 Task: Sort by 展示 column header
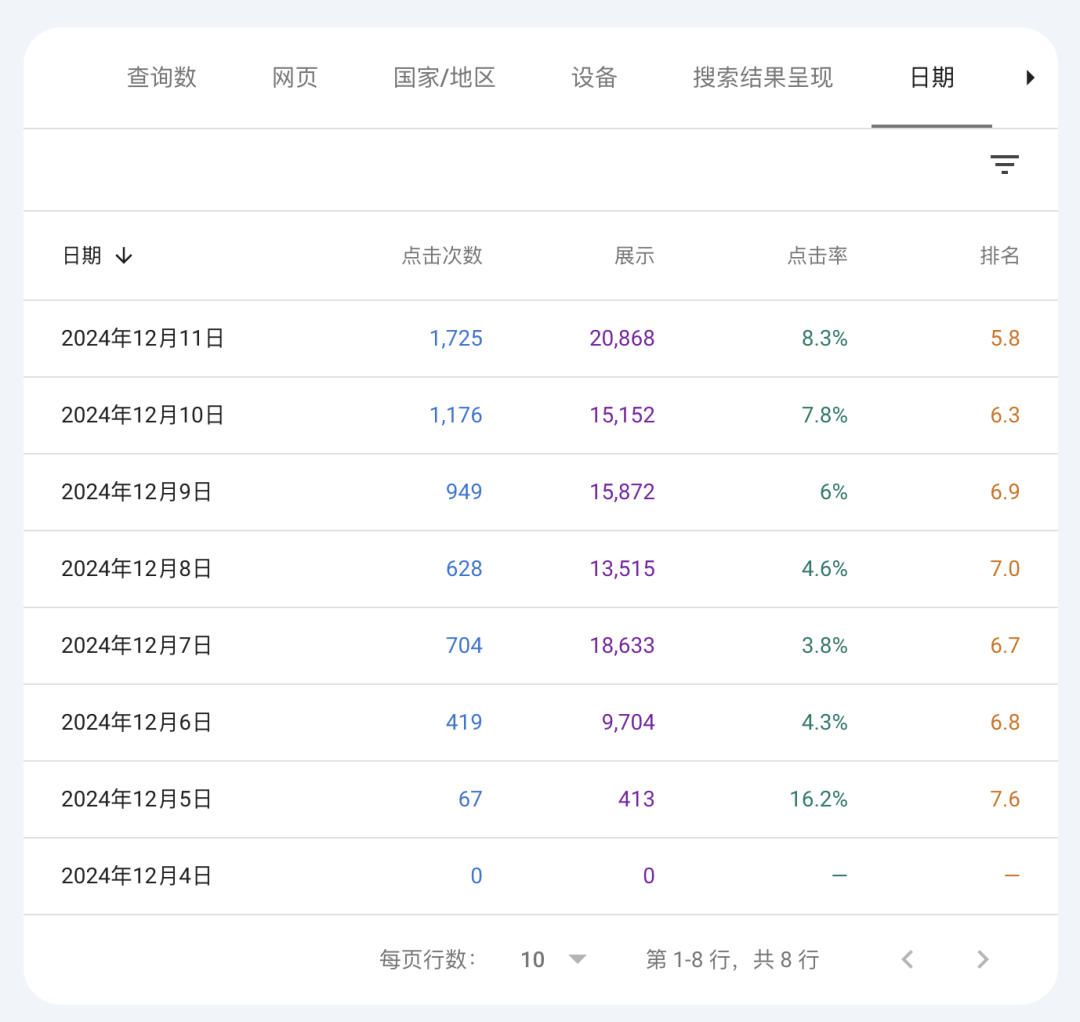pos(634,256)
